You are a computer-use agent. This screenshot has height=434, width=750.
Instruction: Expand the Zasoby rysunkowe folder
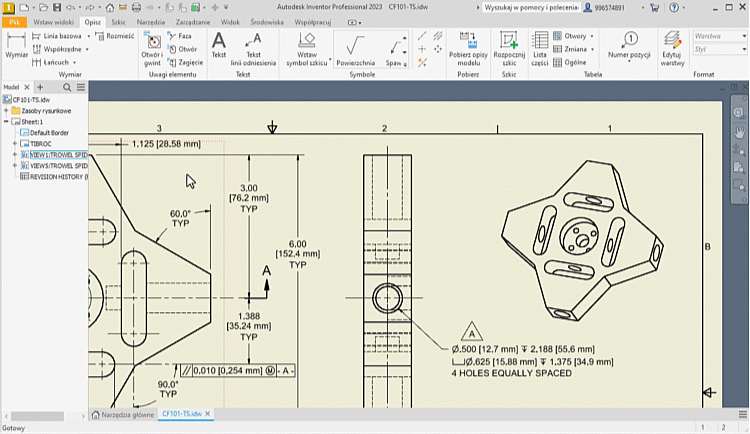pos(6,111)
